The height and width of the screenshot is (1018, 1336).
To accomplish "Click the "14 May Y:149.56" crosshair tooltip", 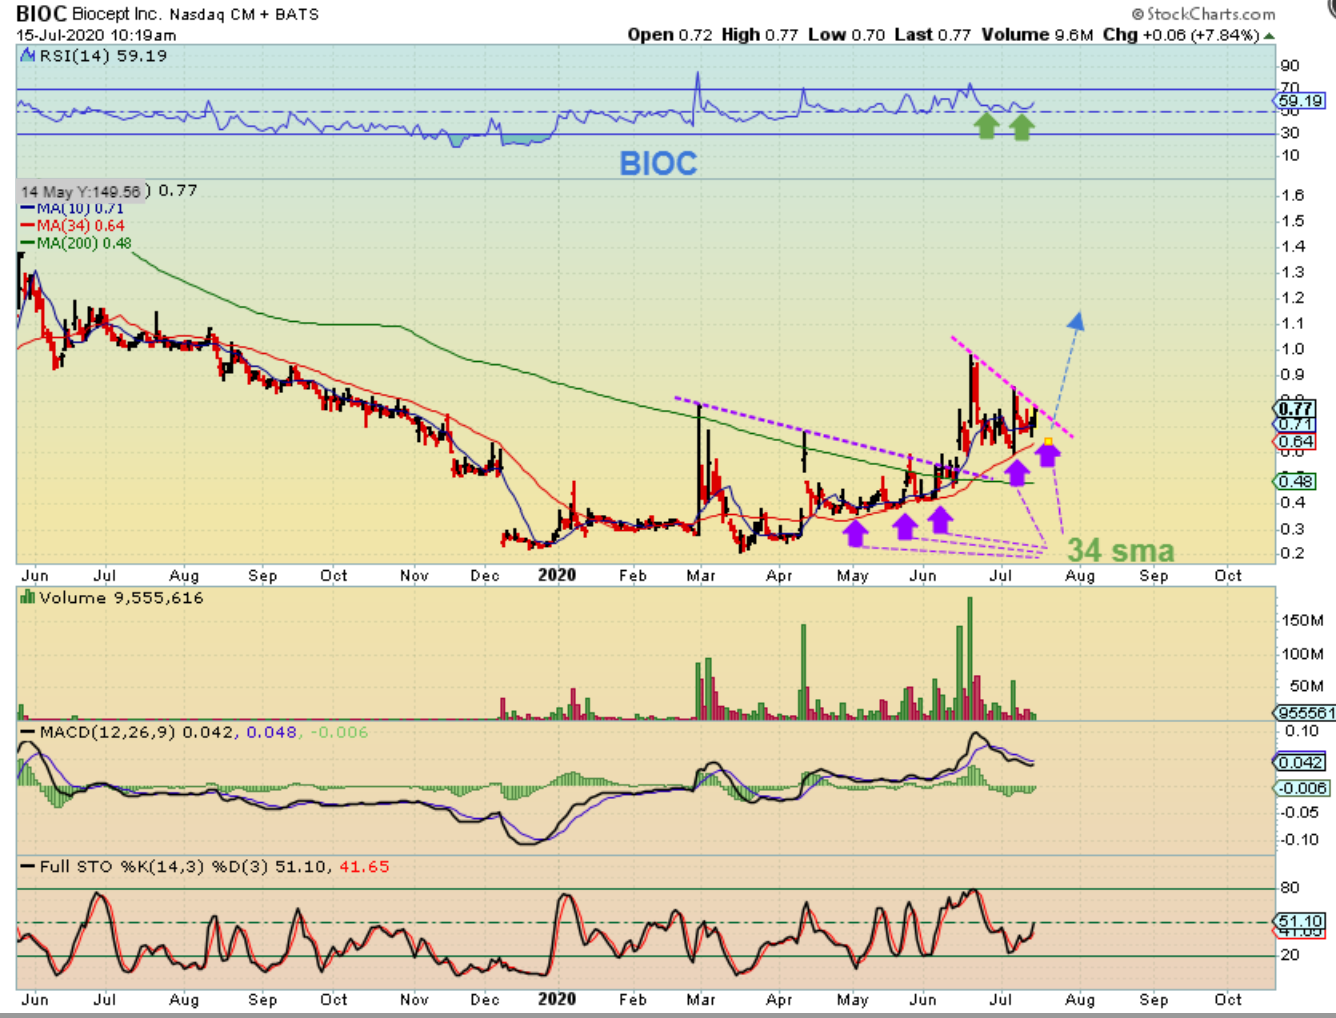I will [x=81, y=191].
